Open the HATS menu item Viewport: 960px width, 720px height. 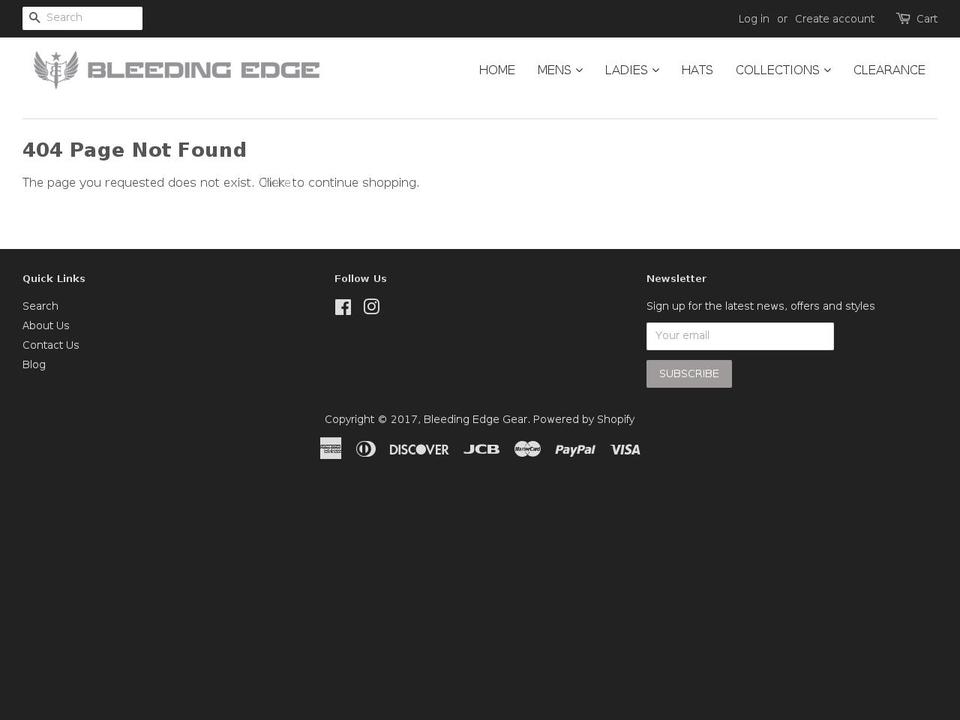click(x=697, y=70)
